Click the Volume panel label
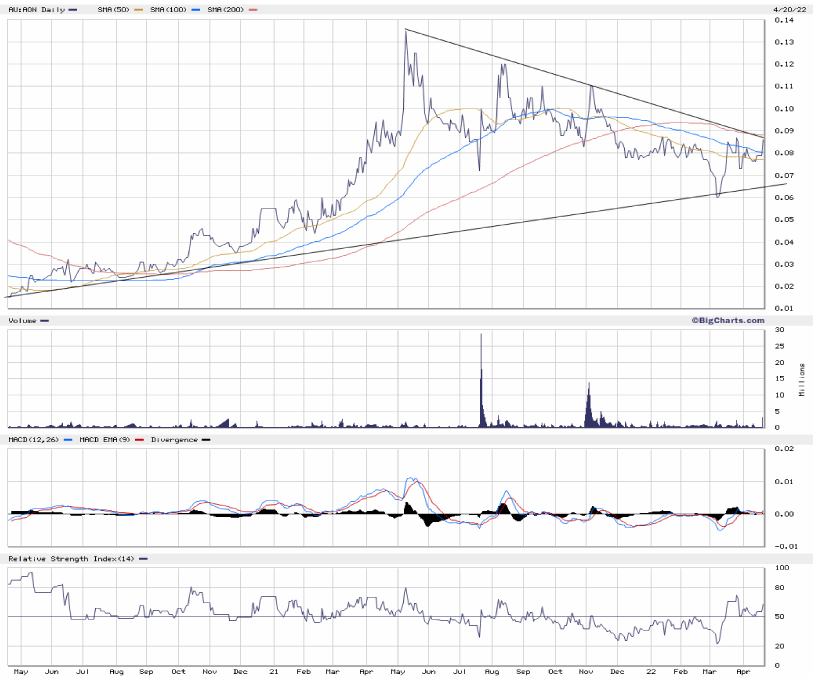The width and height of the screenshot is (813, 680). click(x=23, y=321)
